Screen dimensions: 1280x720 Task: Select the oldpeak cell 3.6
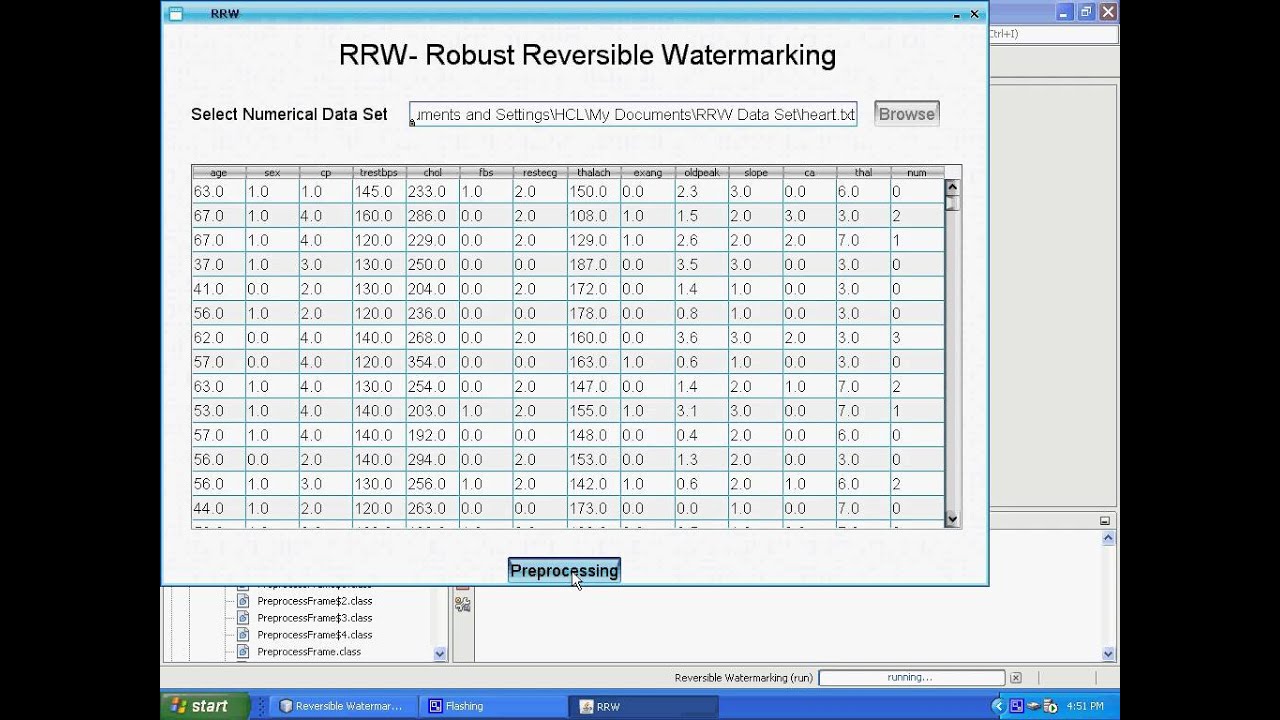[x=702, y=338]
